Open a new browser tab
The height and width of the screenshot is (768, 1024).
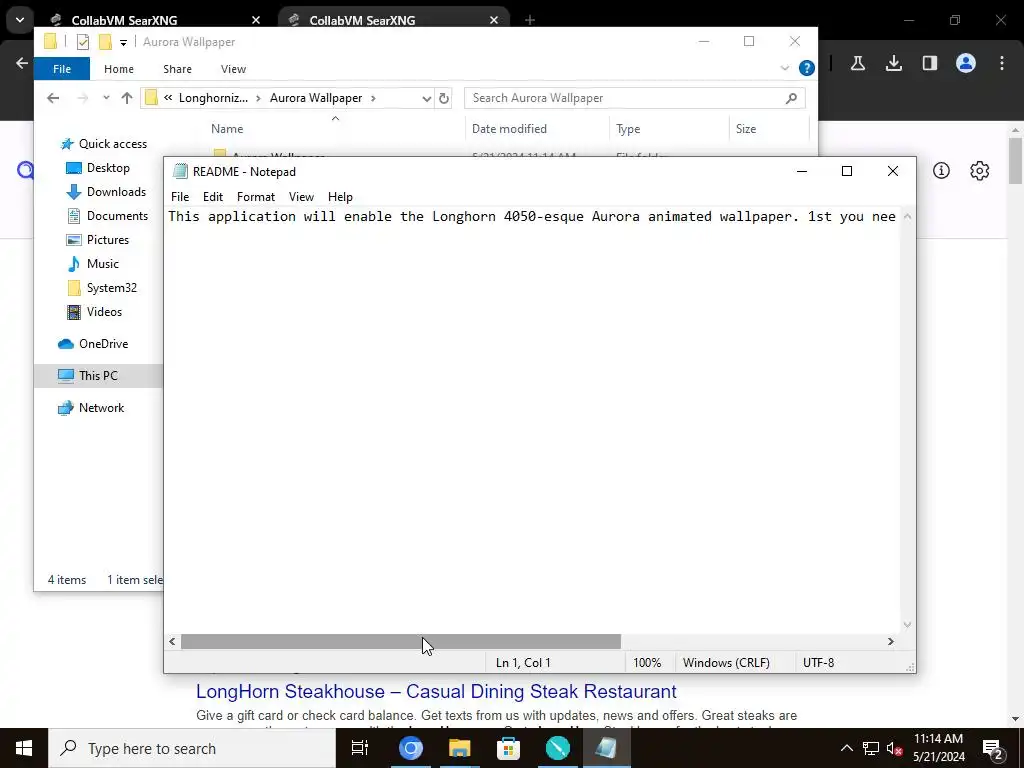[530, 20]
